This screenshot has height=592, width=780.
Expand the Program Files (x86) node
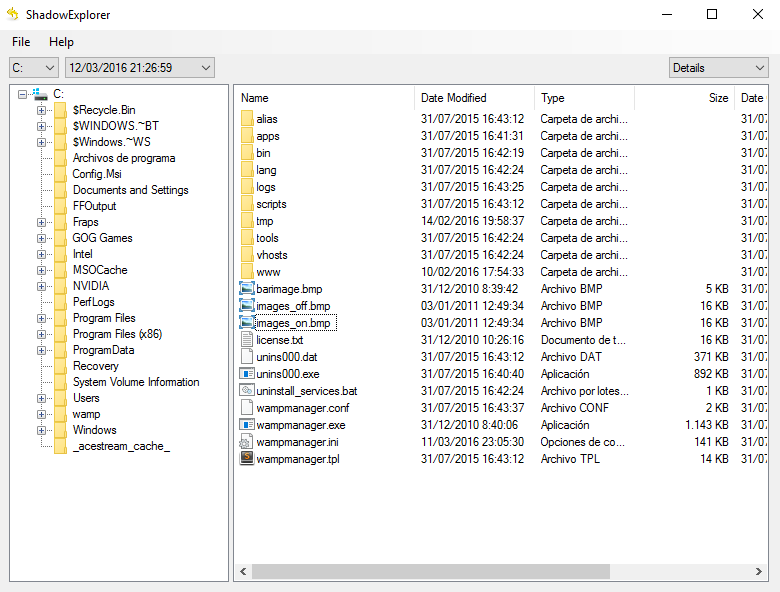click(x=41, y=334)
